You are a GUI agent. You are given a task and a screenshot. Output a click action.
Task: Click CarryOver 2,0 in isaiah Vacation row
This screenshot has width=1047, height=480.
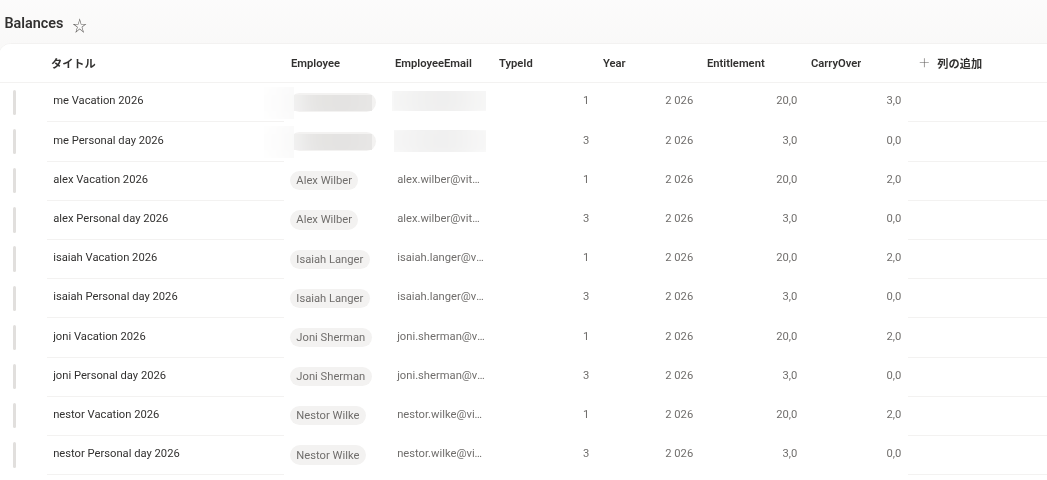click(x=893, y=257)
